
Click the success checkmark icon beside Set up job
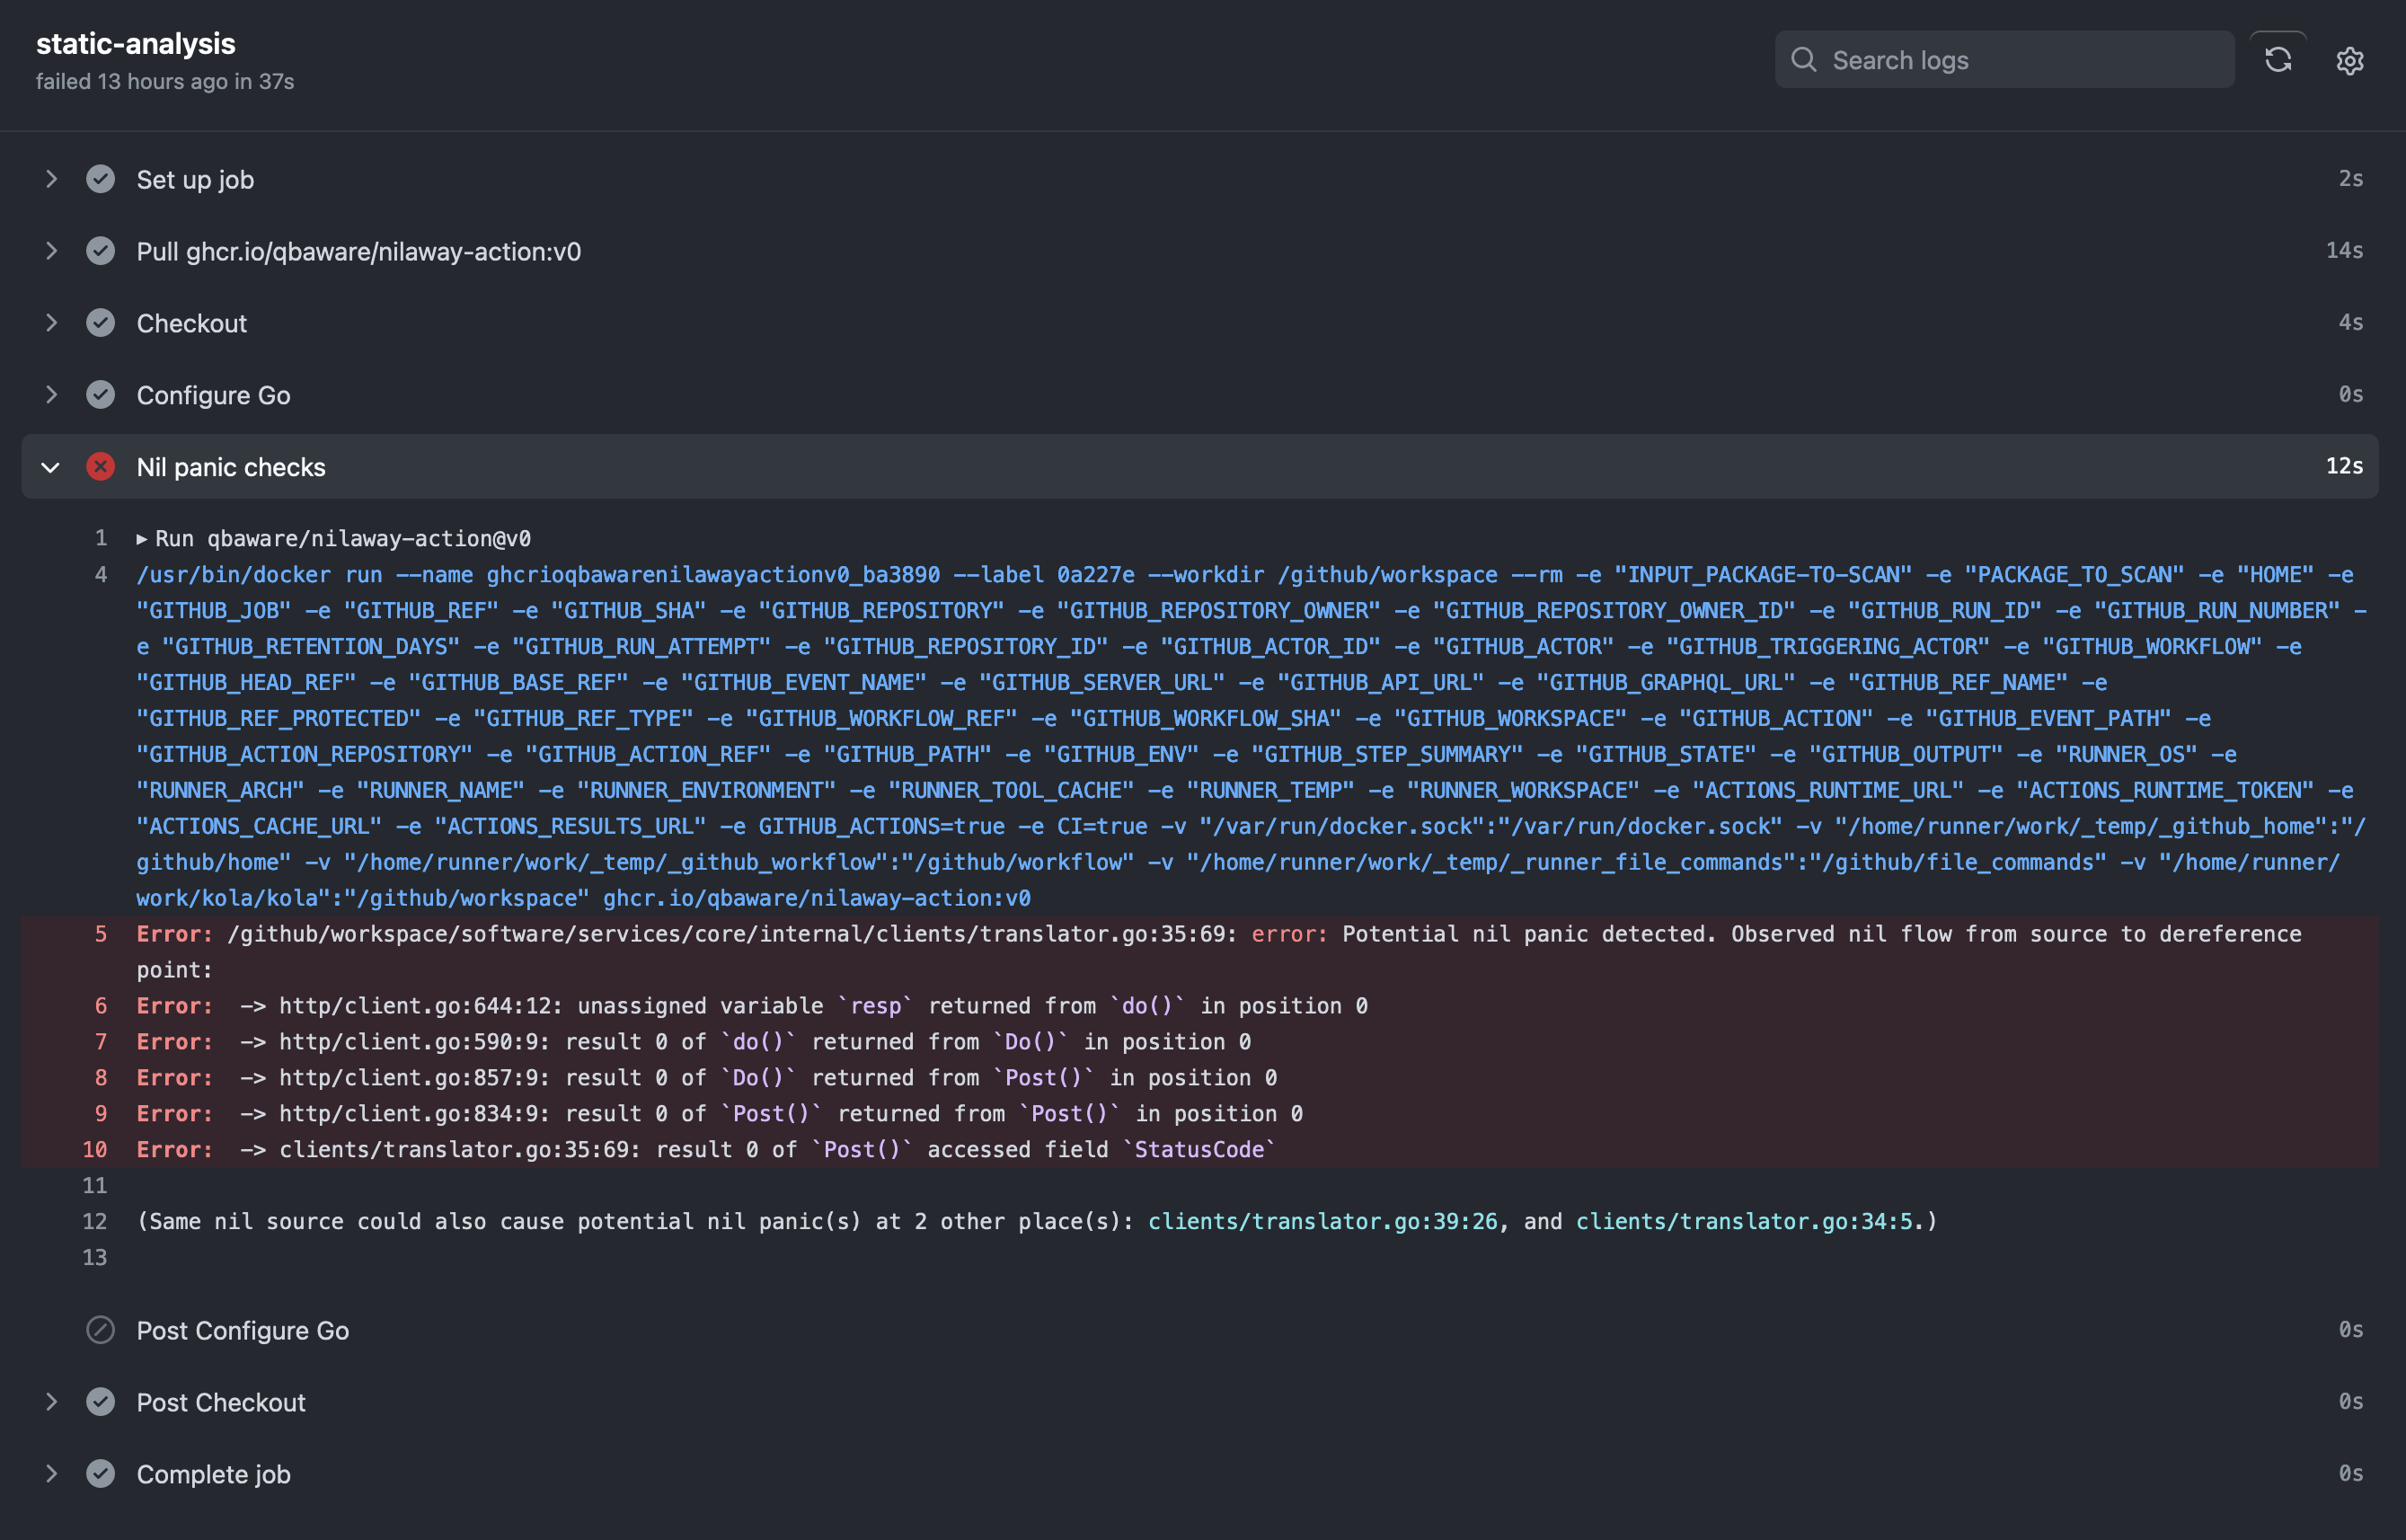pos(100,179)
